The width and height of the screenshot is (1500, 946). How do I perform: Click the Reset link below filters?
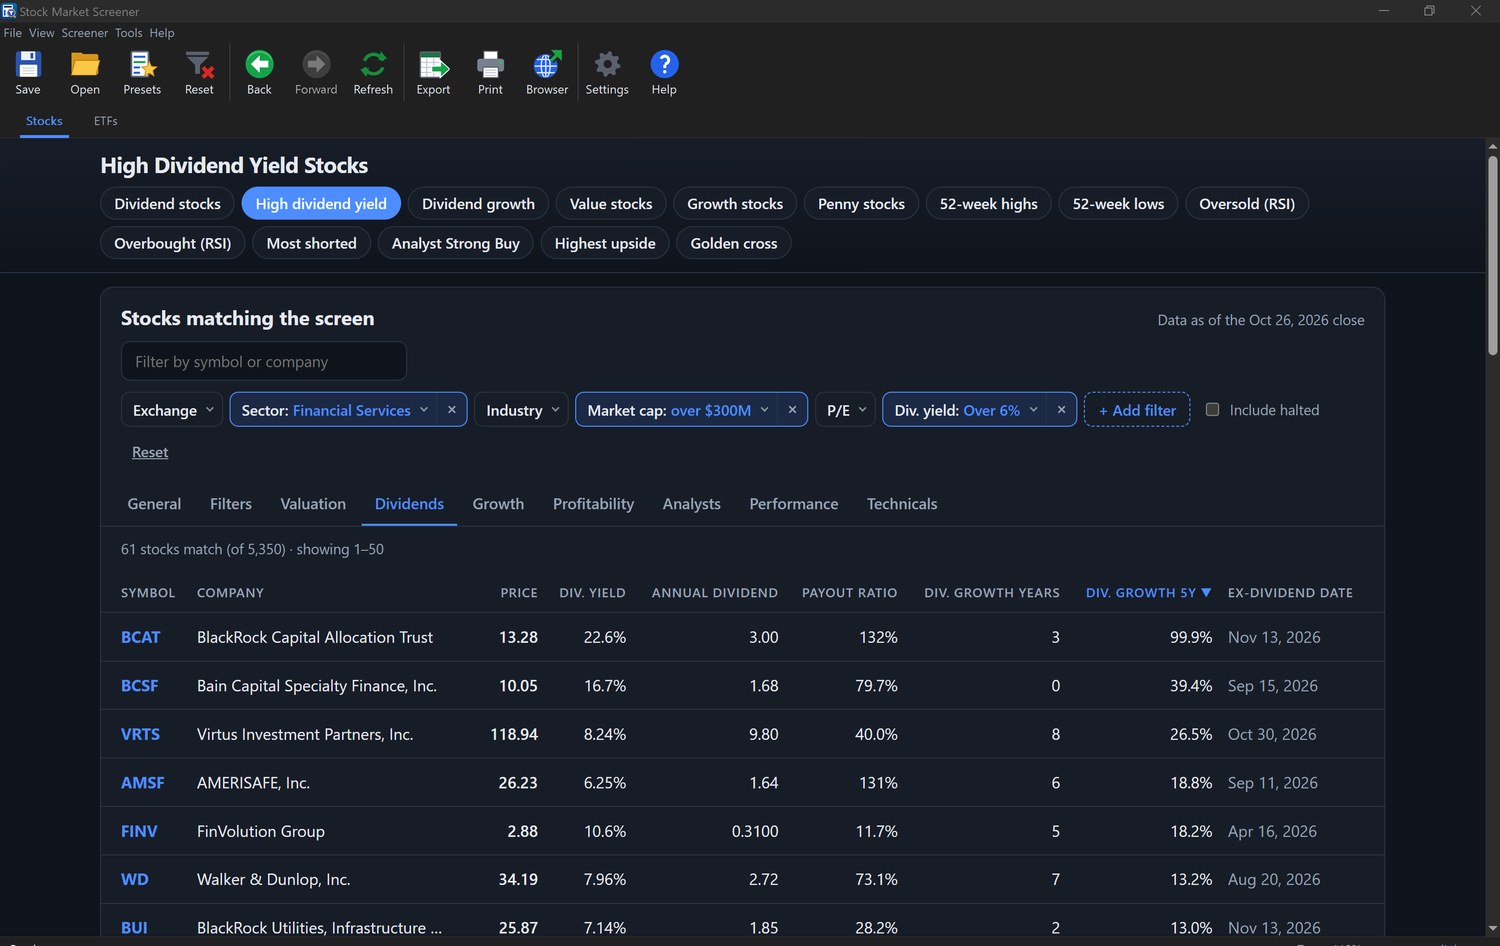pos(150,452)
